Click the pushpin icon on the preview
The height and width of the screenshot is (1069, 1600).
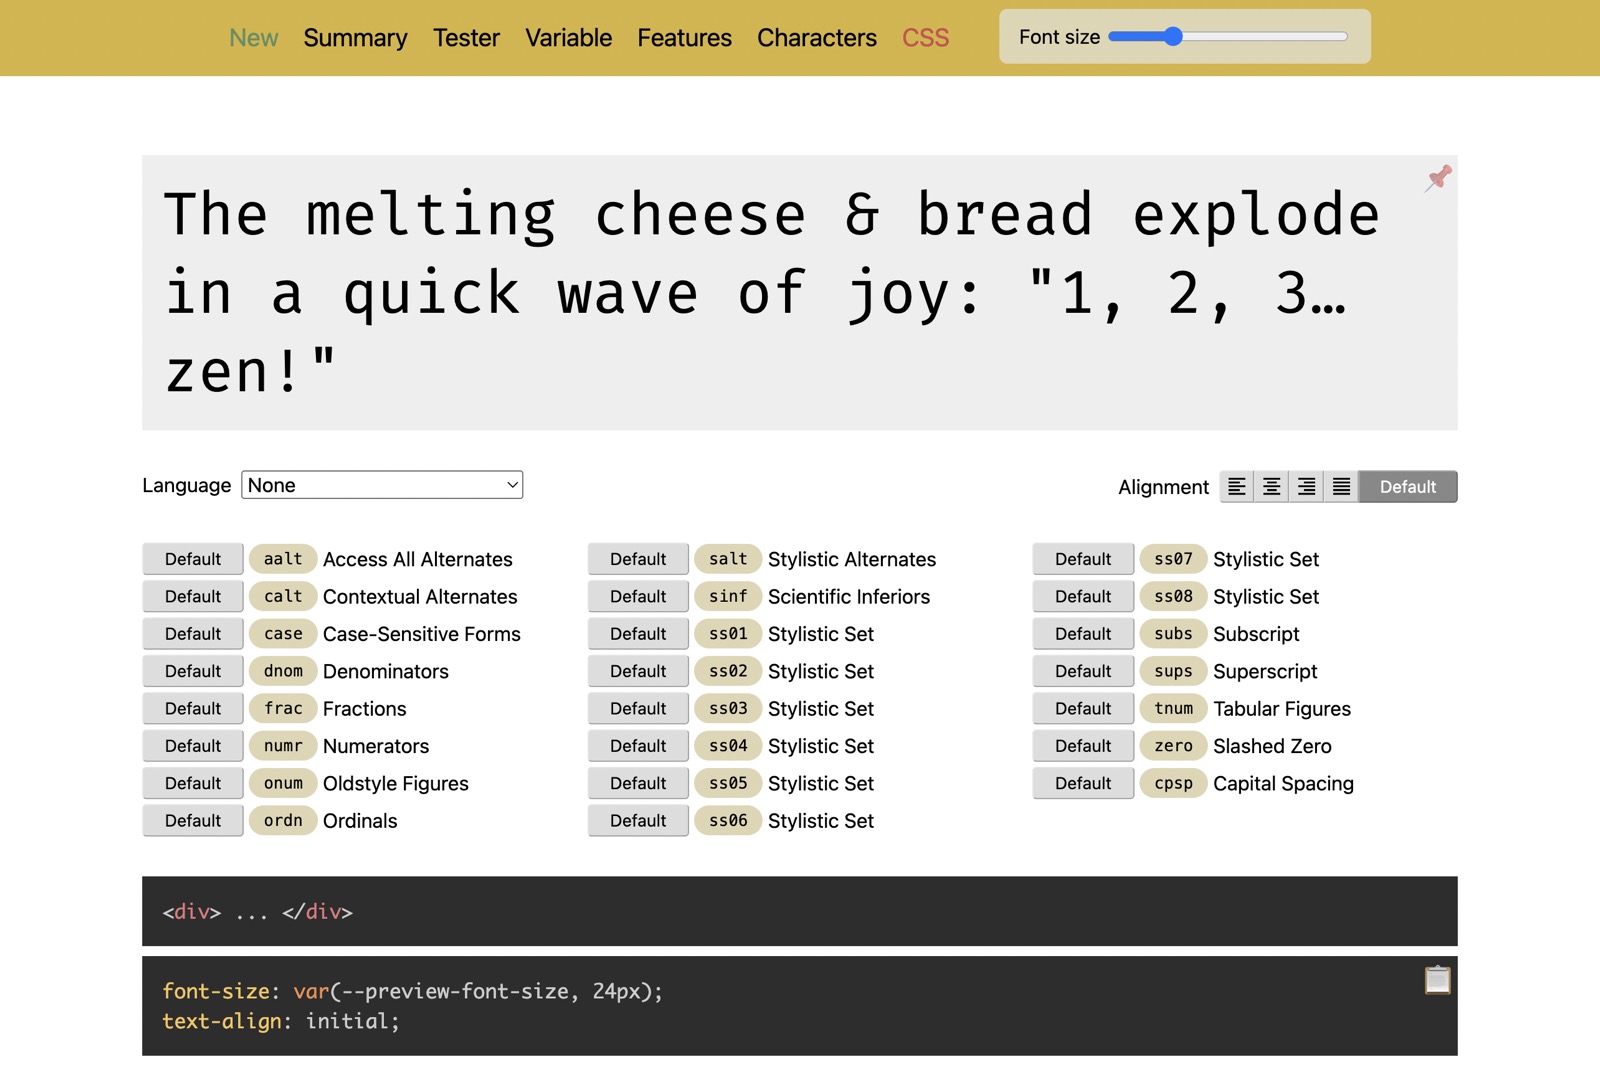(1438, 179)
